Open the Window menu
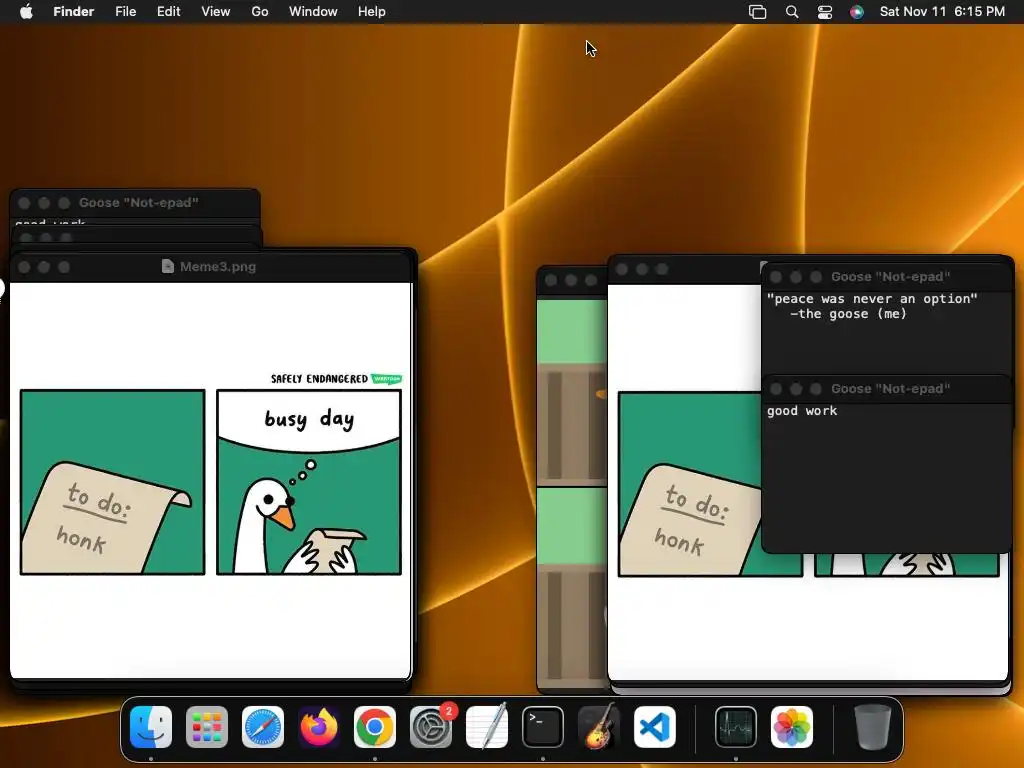Screen dimensions: 1024x768 click(x=313, y=12)
